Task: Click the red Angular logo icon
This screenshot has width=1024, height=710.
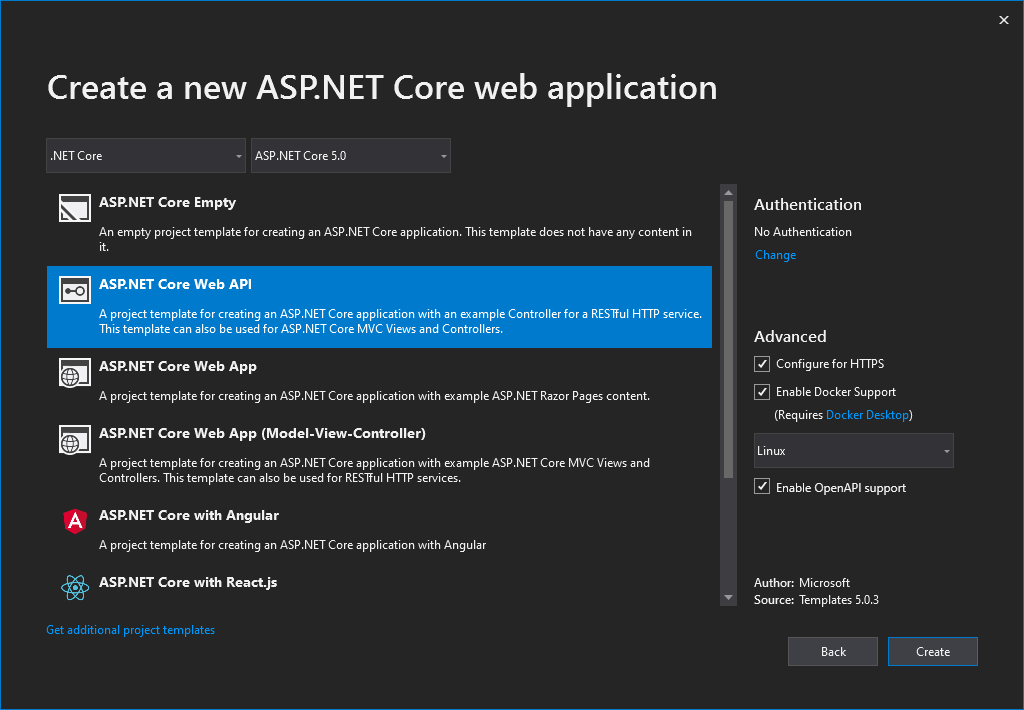Action: [75, 521]
